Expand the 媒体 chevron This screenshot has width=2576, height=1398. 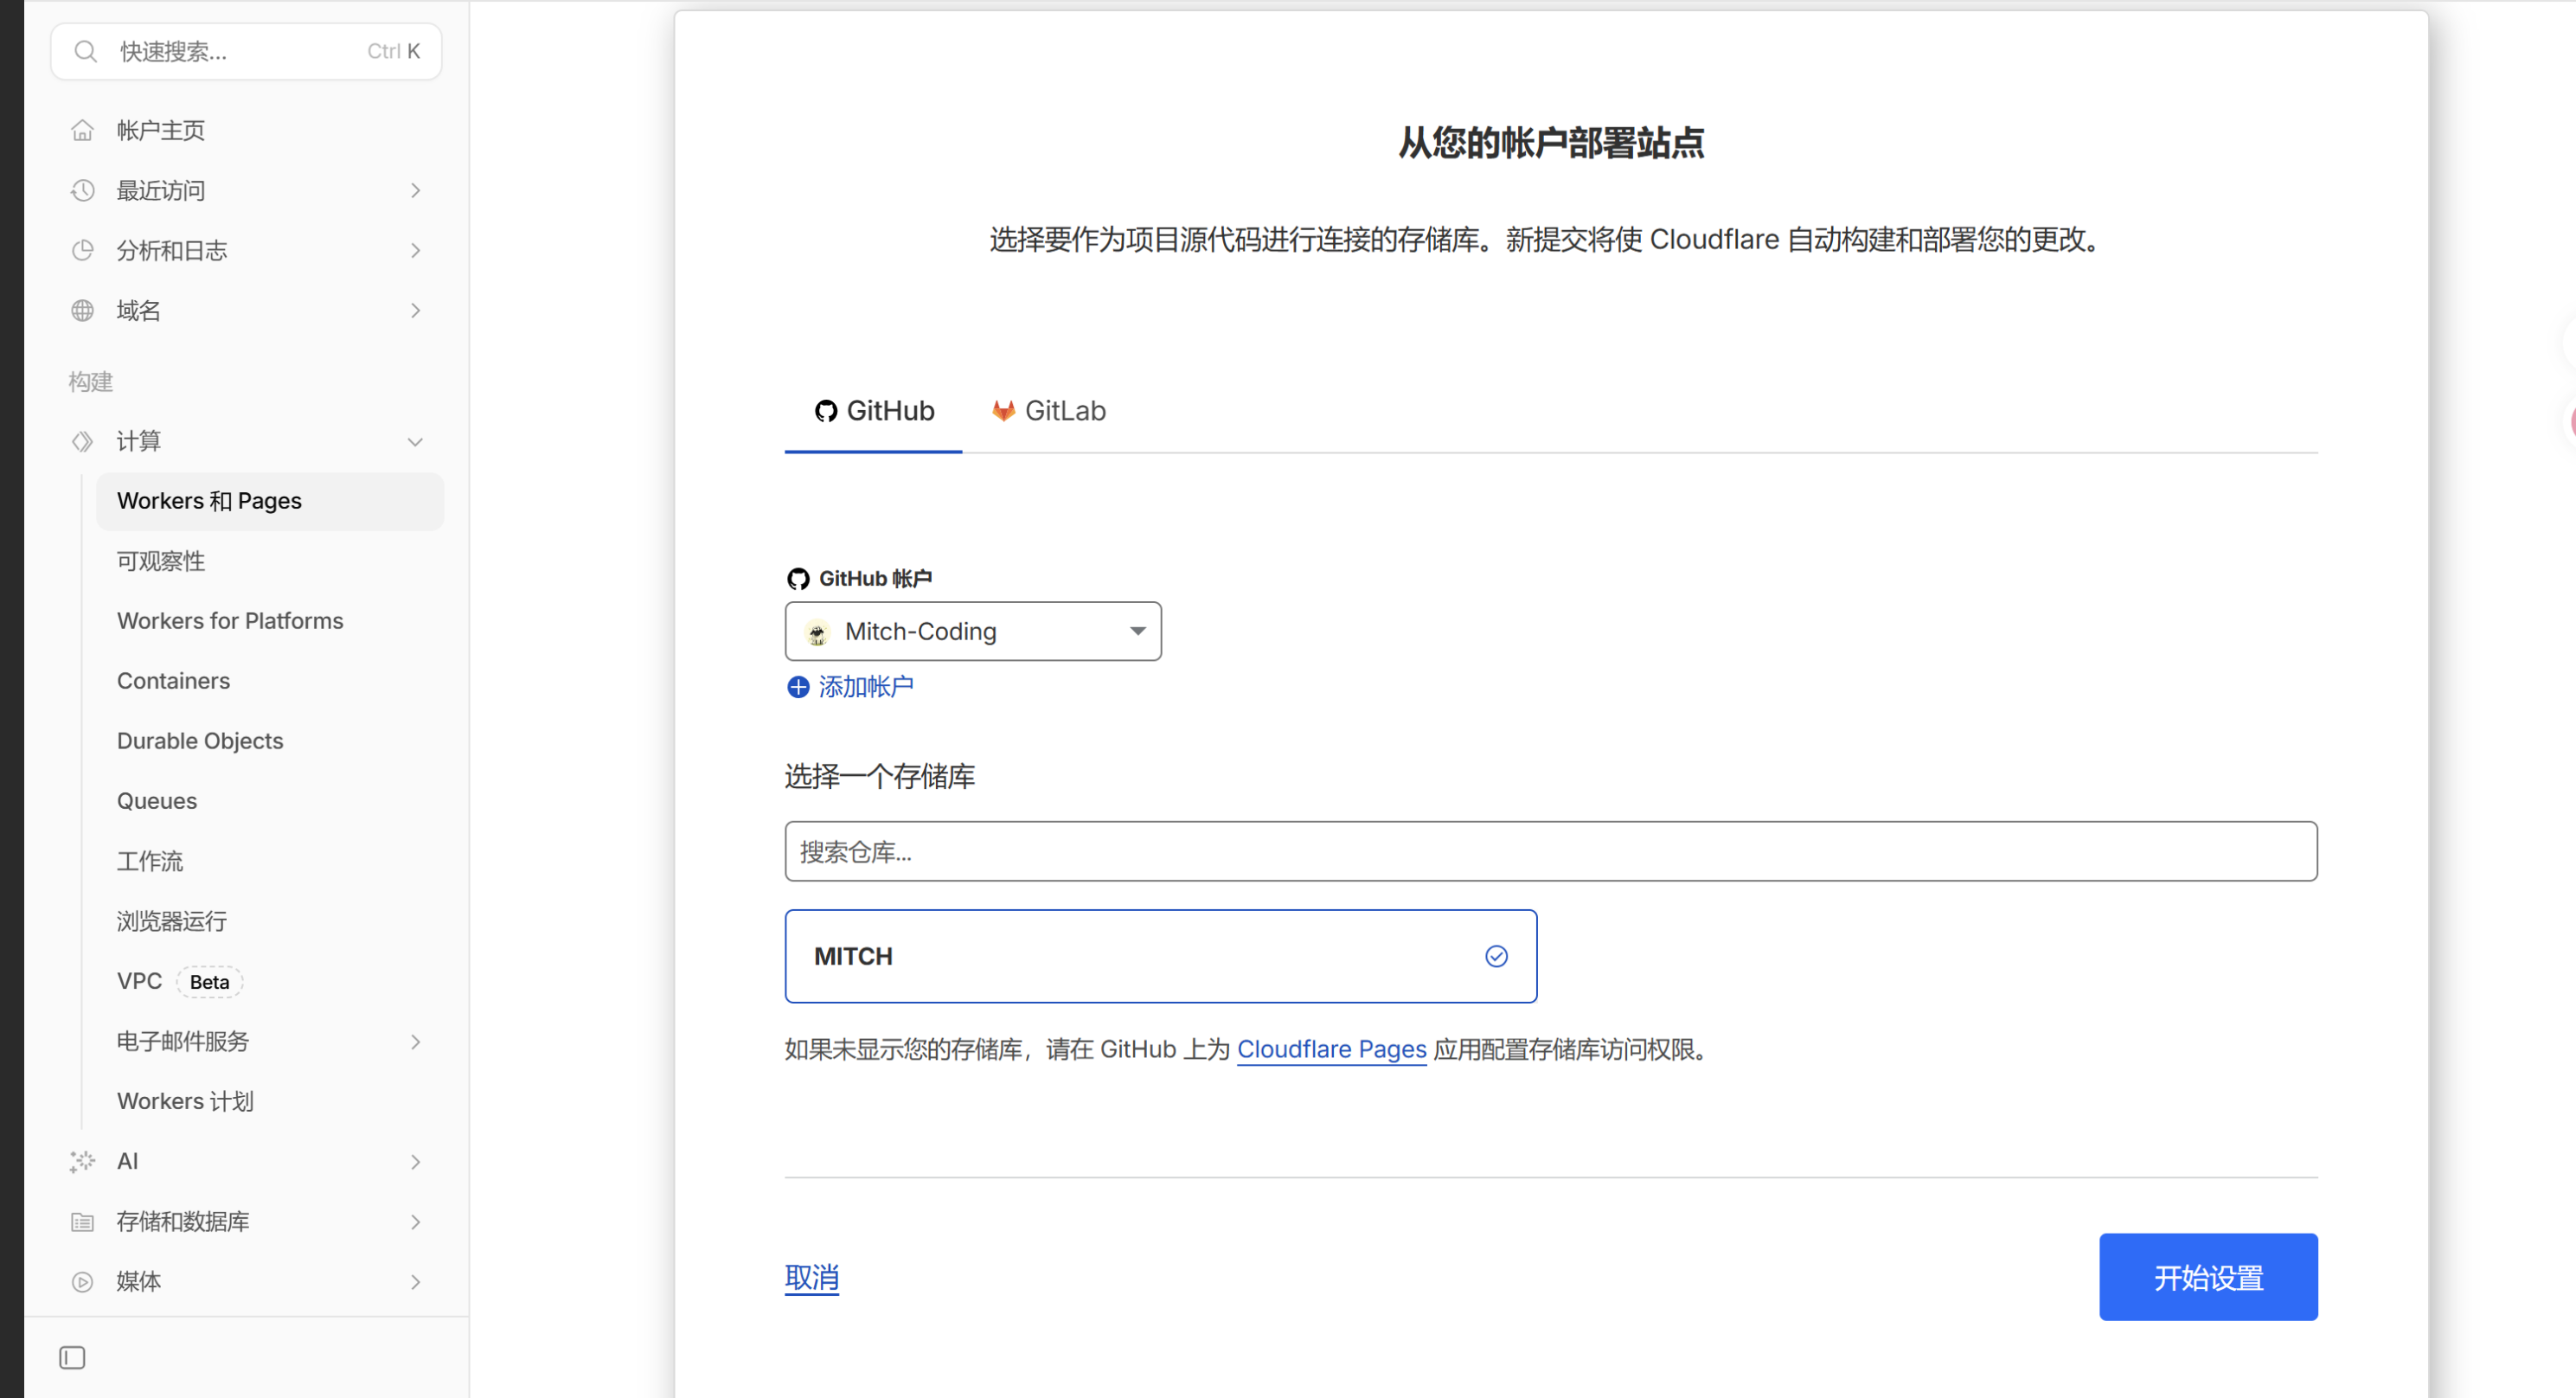[x=415, y=1281]
